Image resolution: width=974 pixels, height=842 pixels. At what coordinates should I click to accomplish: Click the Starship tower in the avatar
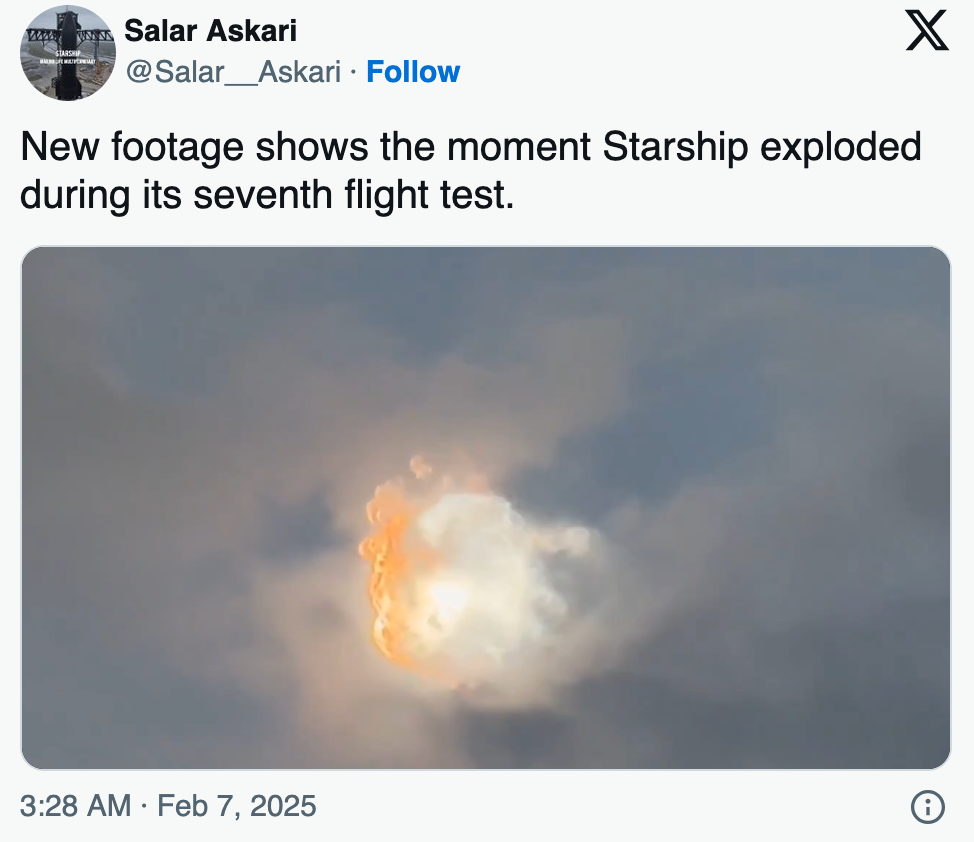click(66, 55)
